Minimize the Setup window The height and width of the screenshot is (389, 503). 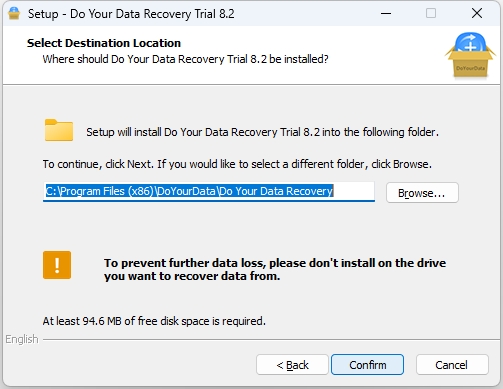(386, 13)
